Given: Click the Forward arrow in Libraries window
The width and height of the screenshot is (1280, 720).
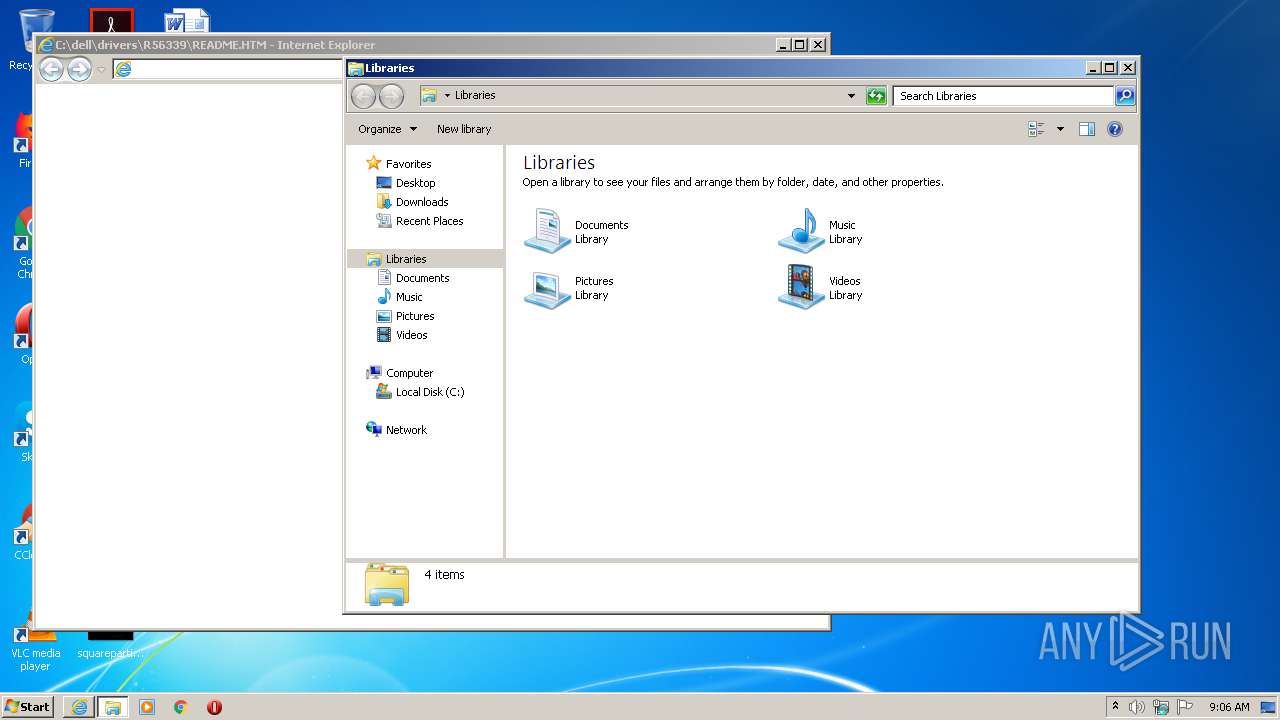Looking at the screenshot, I should (x=392, y=96).
